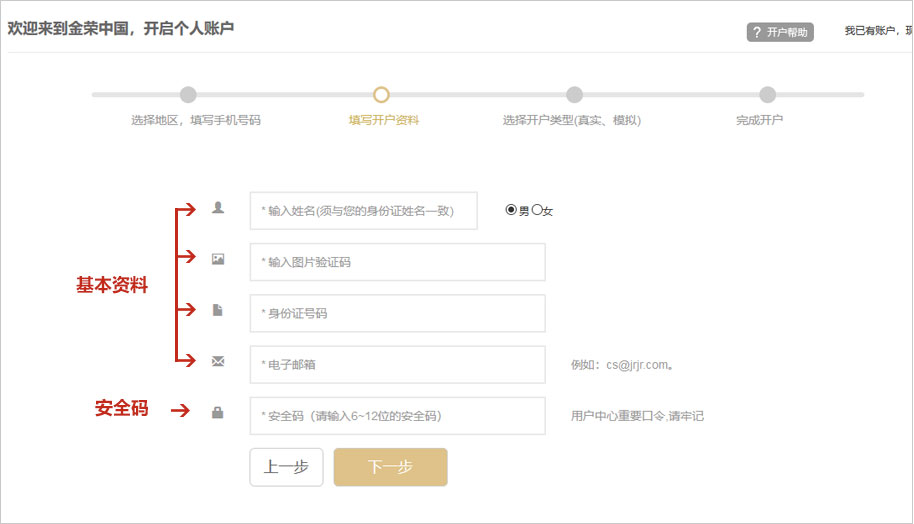Click the hint 用户中心重要口令,请牢记
914x524 pixels.
tap(637, 416)
